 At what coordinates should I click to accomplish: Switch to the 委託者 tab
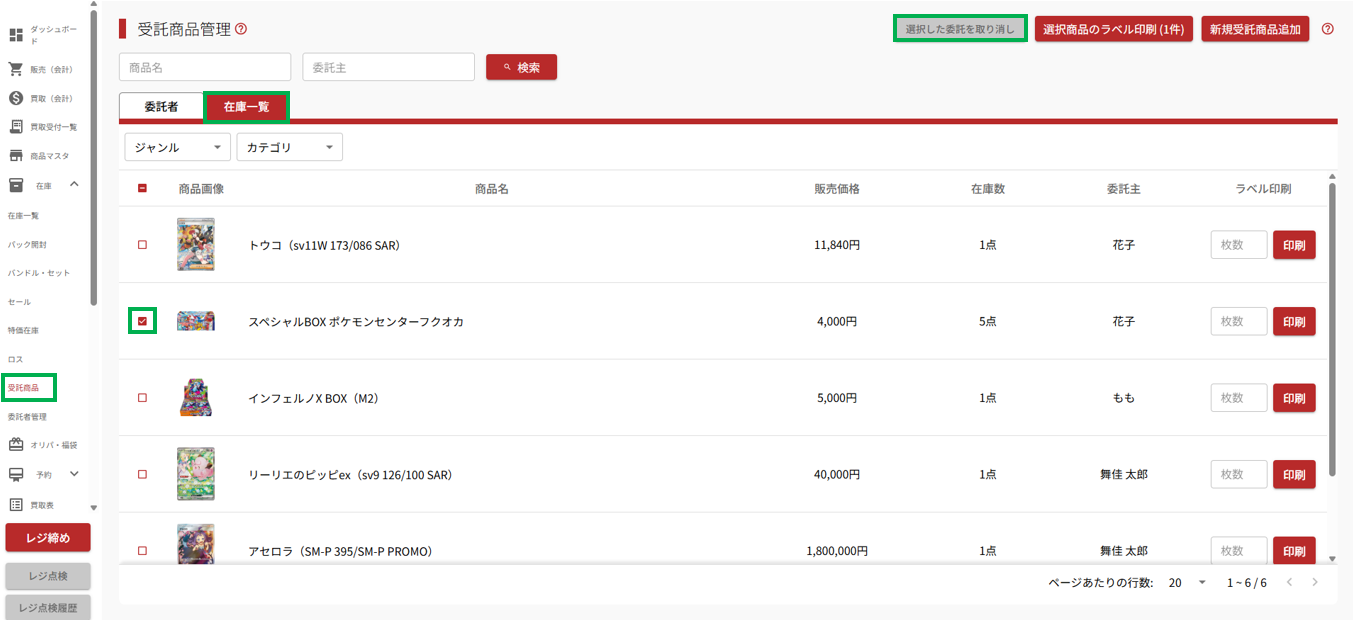point(161,106)
